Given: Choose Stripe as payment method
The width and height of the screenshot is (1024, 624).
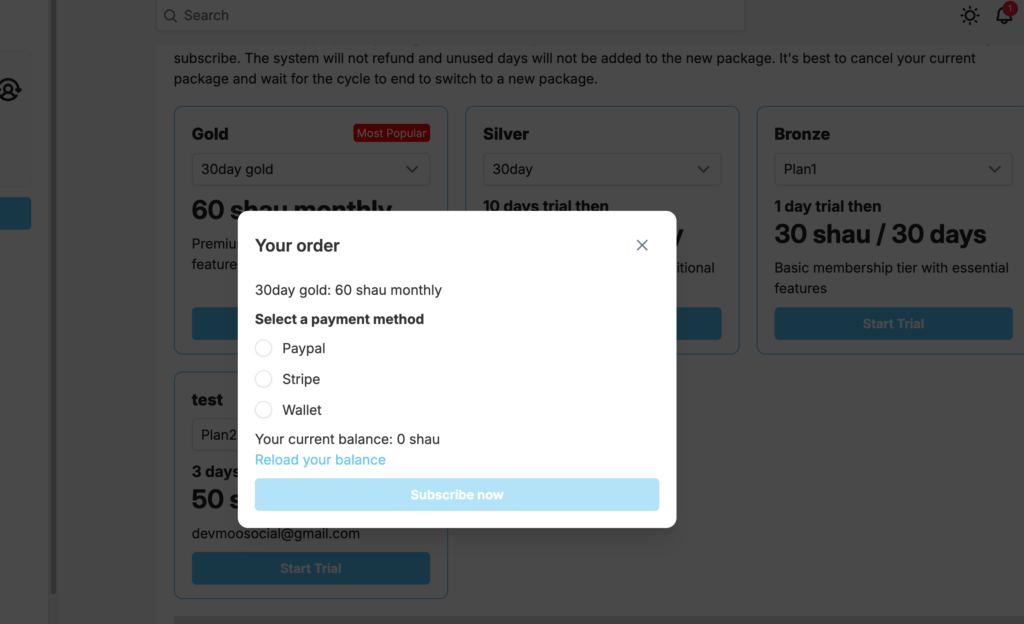Looking at the screenshot, I should (x=264, y=379).
